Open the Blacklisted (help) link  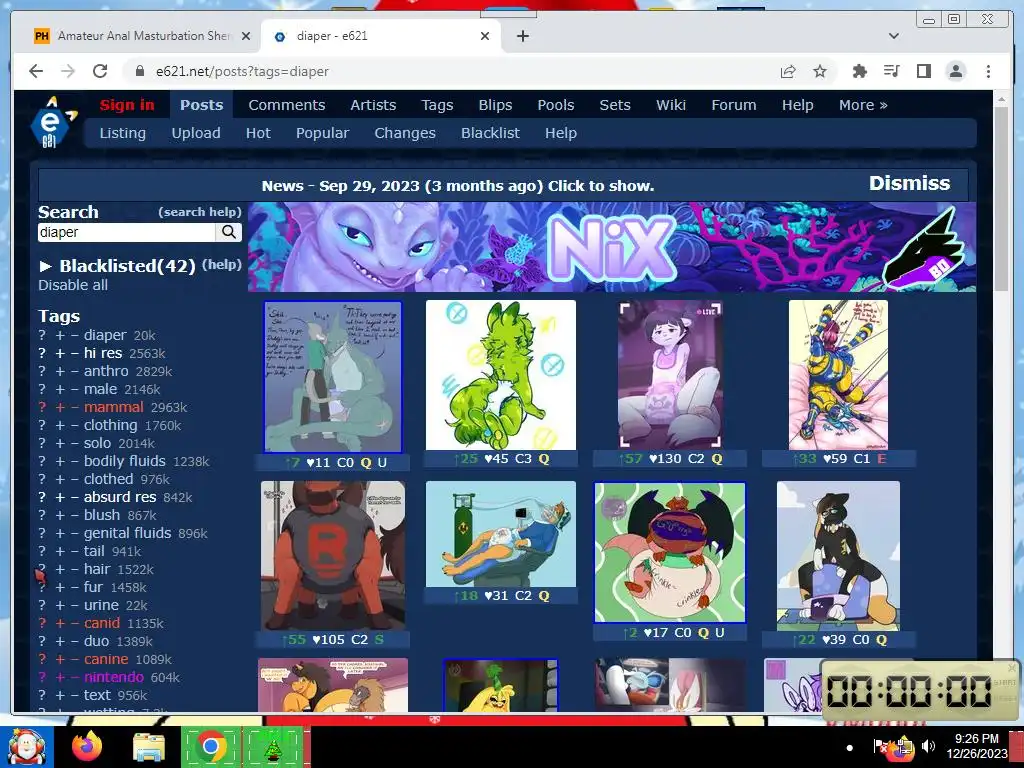point(221,264)
